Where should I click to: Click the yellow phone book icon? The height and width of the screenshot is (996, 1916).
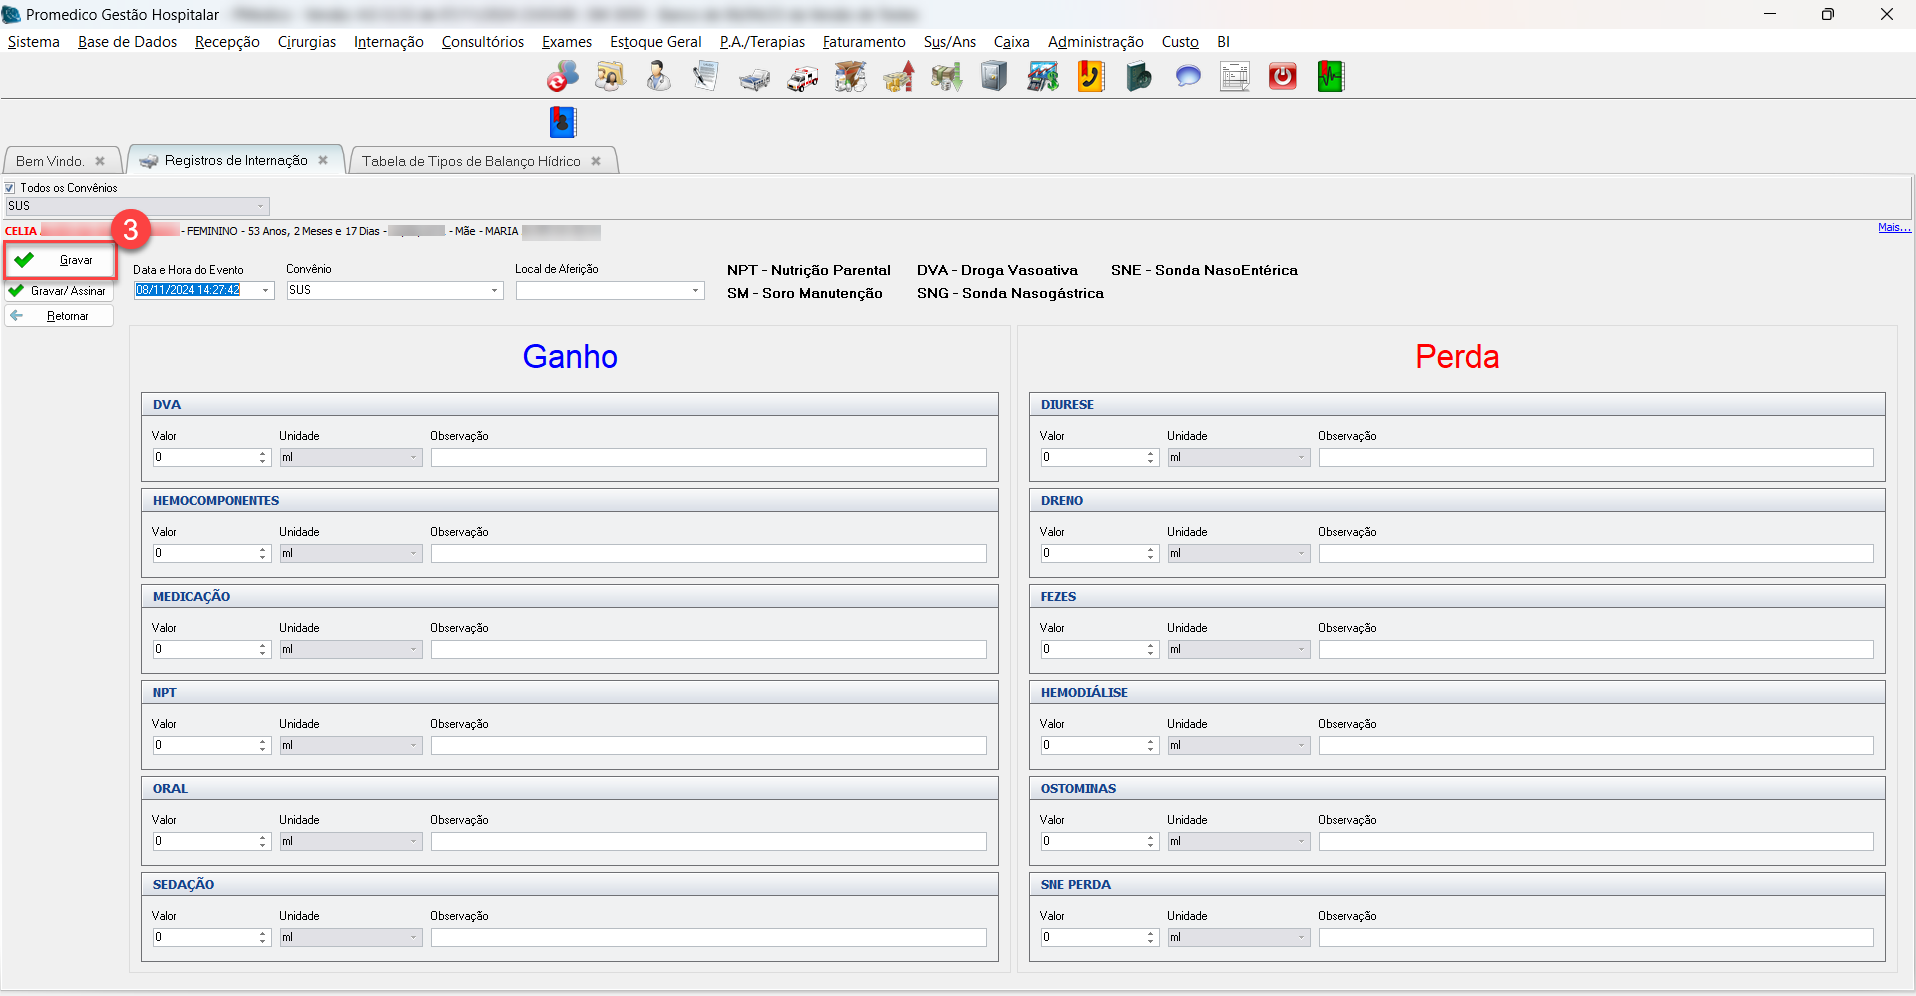(x=1090, y=77)
